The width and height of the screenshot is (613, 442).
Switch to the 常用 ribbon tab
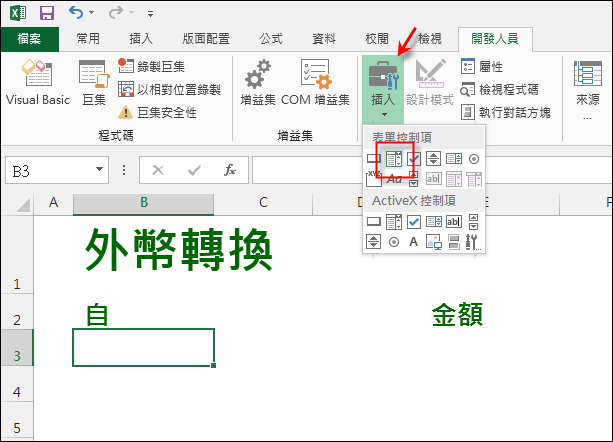tap(88, 39)
